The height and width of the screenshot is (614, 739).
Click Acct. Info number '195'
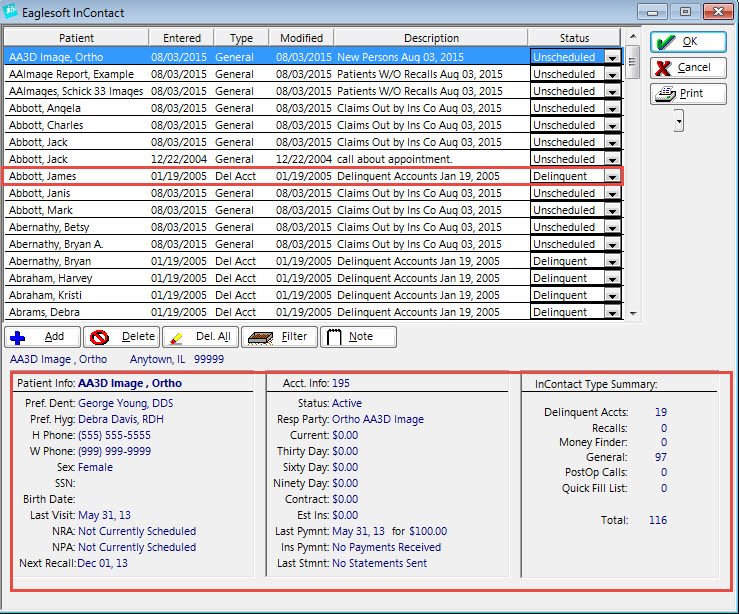click(x=341, y=384)
